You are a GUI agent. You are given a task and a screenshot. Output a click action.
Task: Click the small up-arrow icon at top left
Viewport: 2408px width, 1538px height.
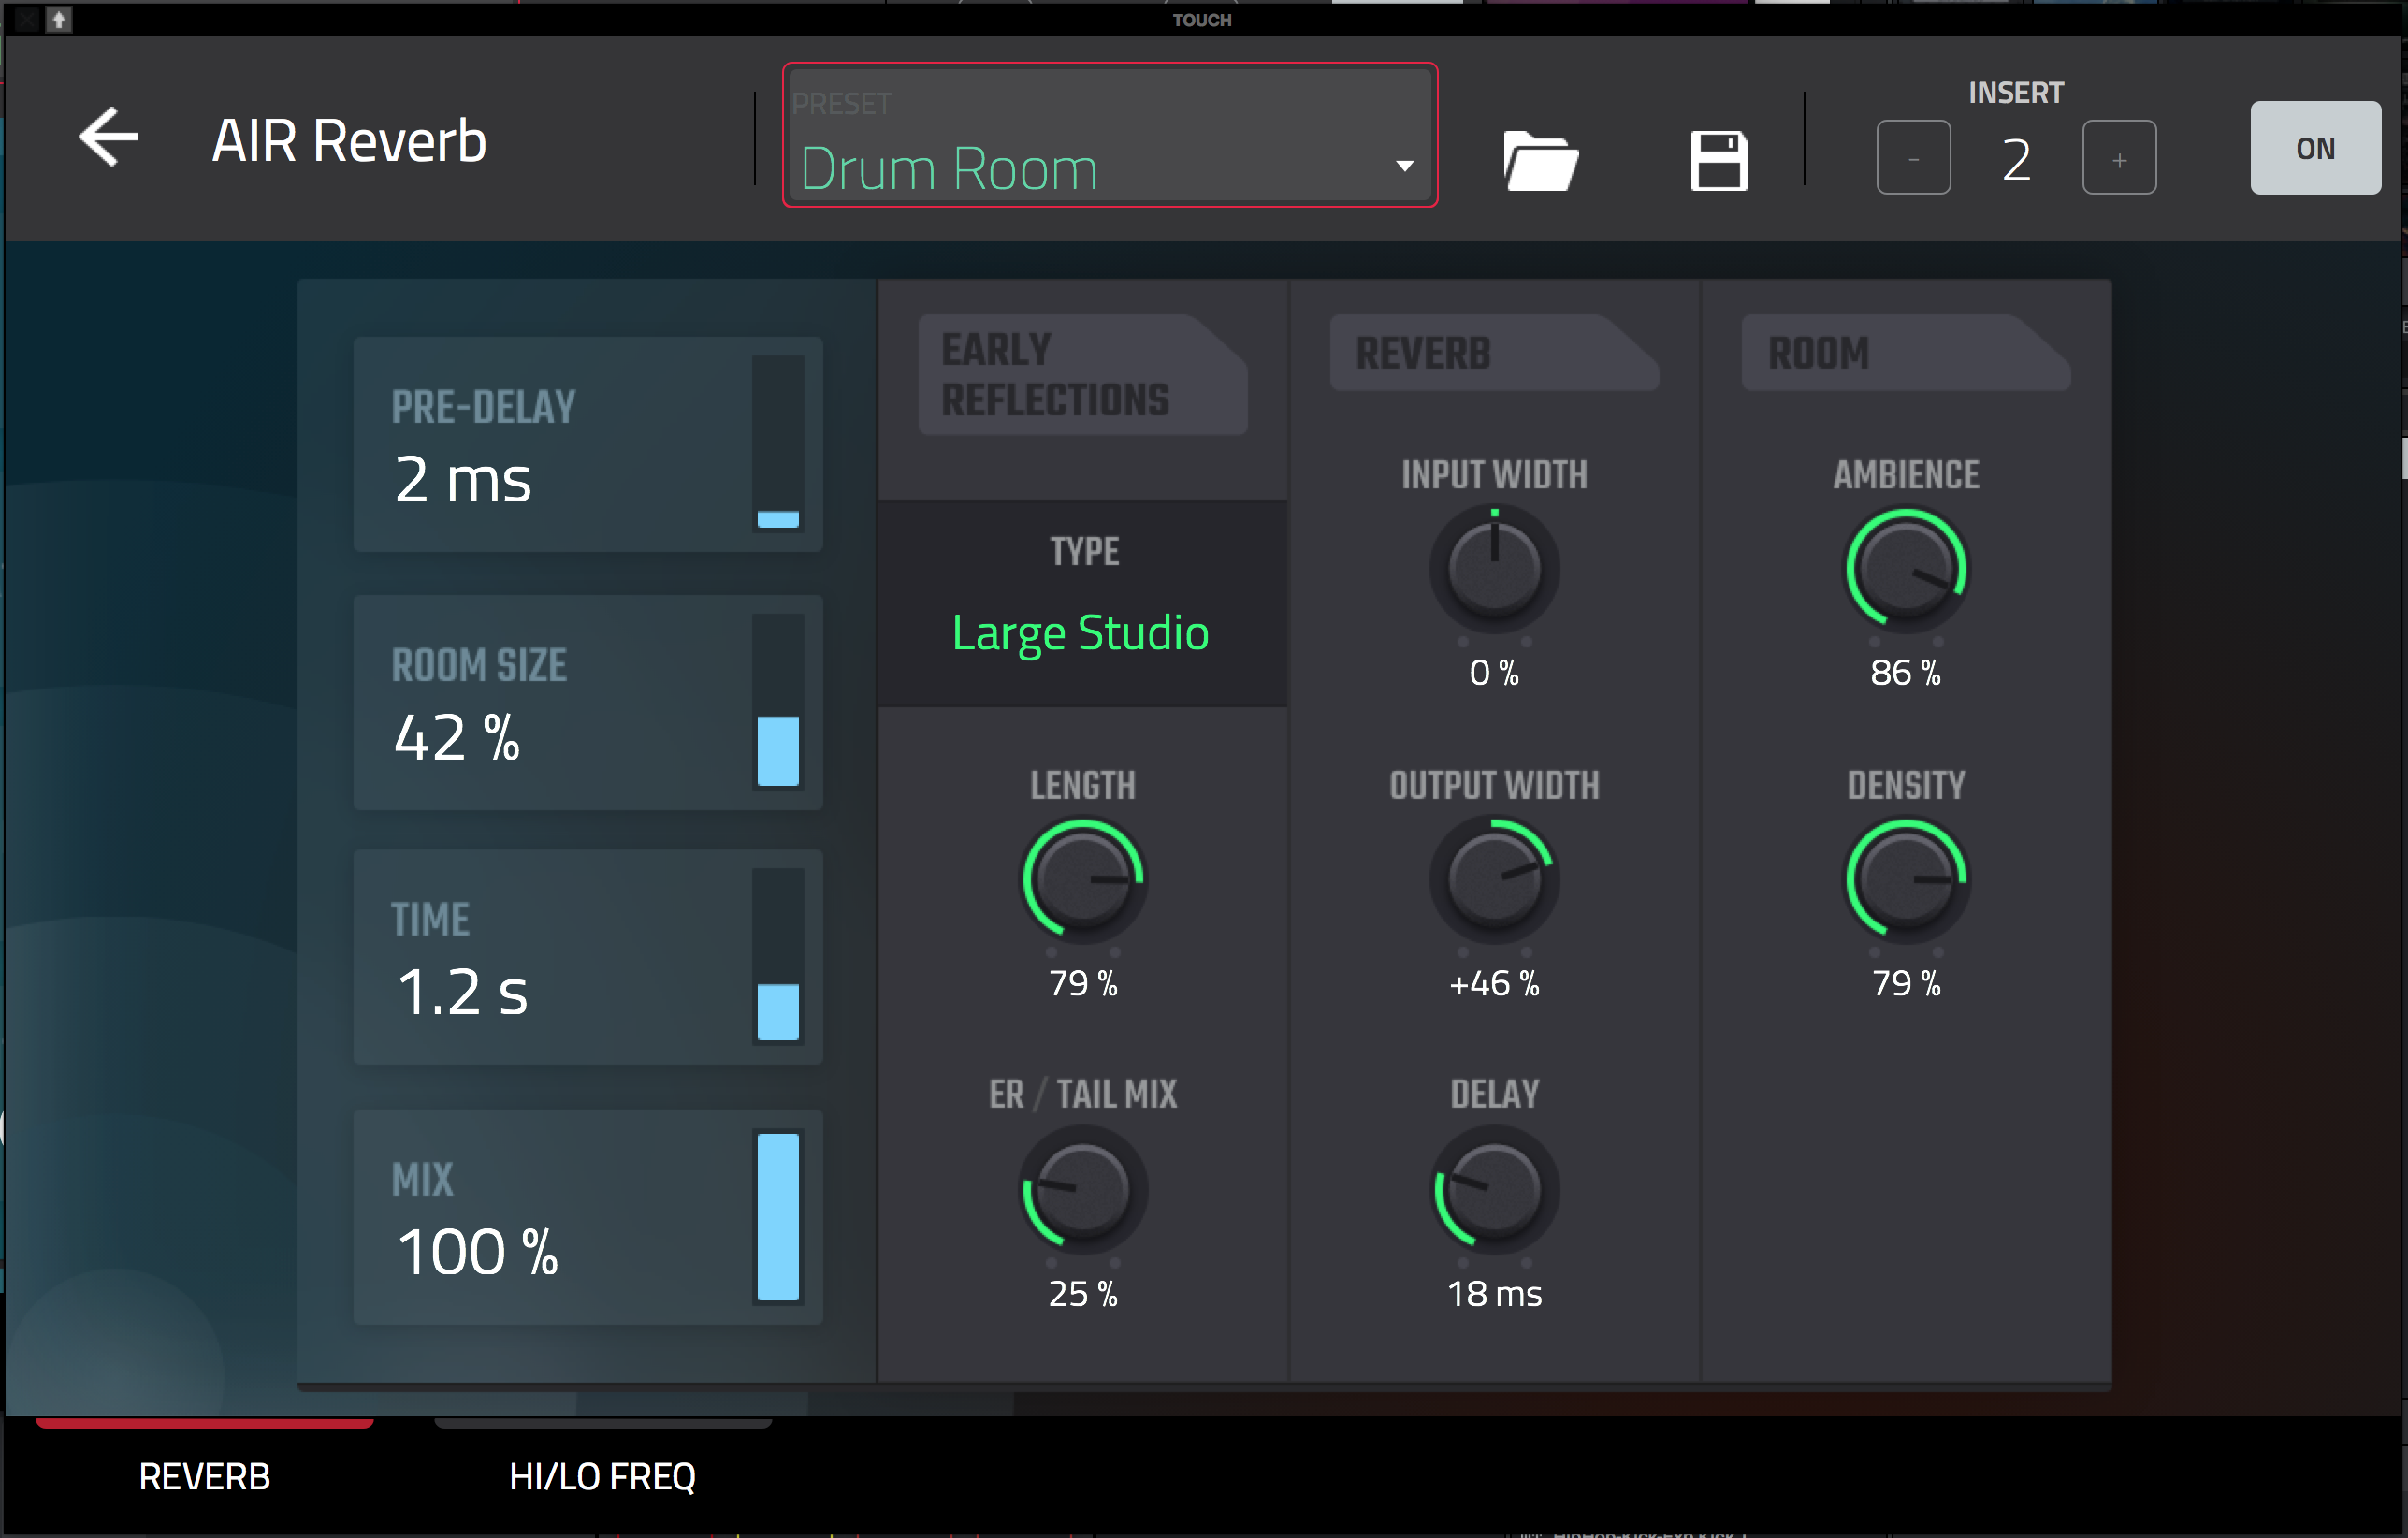point(59,19)
